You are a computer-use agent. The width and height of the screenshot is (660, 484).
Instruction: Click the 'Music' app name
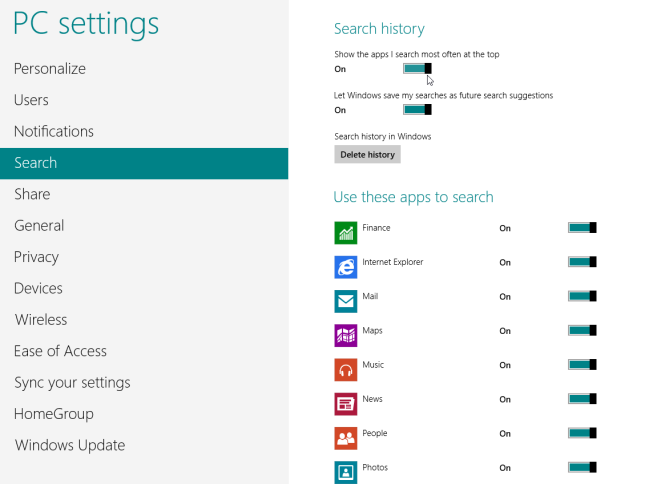[373, 364]
